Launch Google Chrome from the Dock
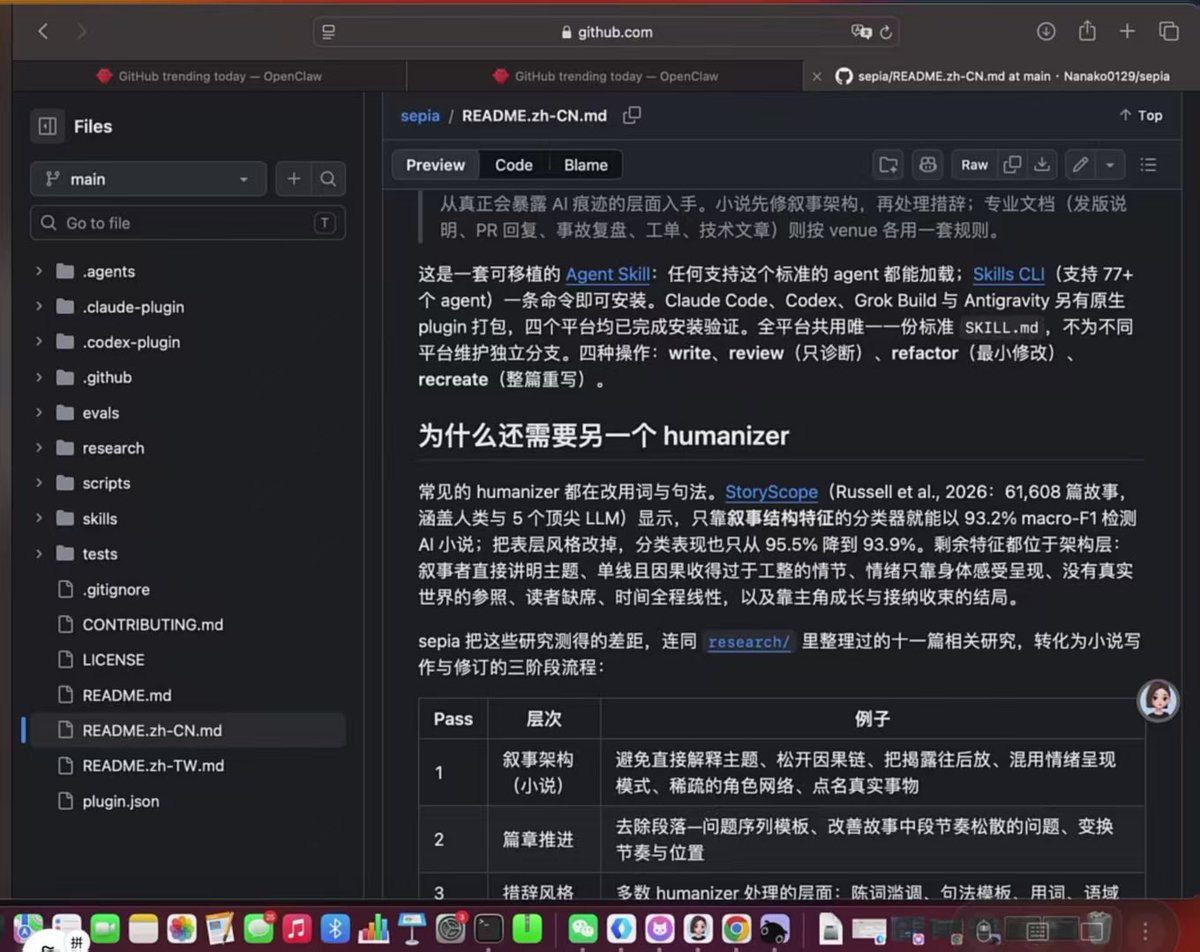Viewport: 1200px width, 952px height. click(x=737, y=928)
